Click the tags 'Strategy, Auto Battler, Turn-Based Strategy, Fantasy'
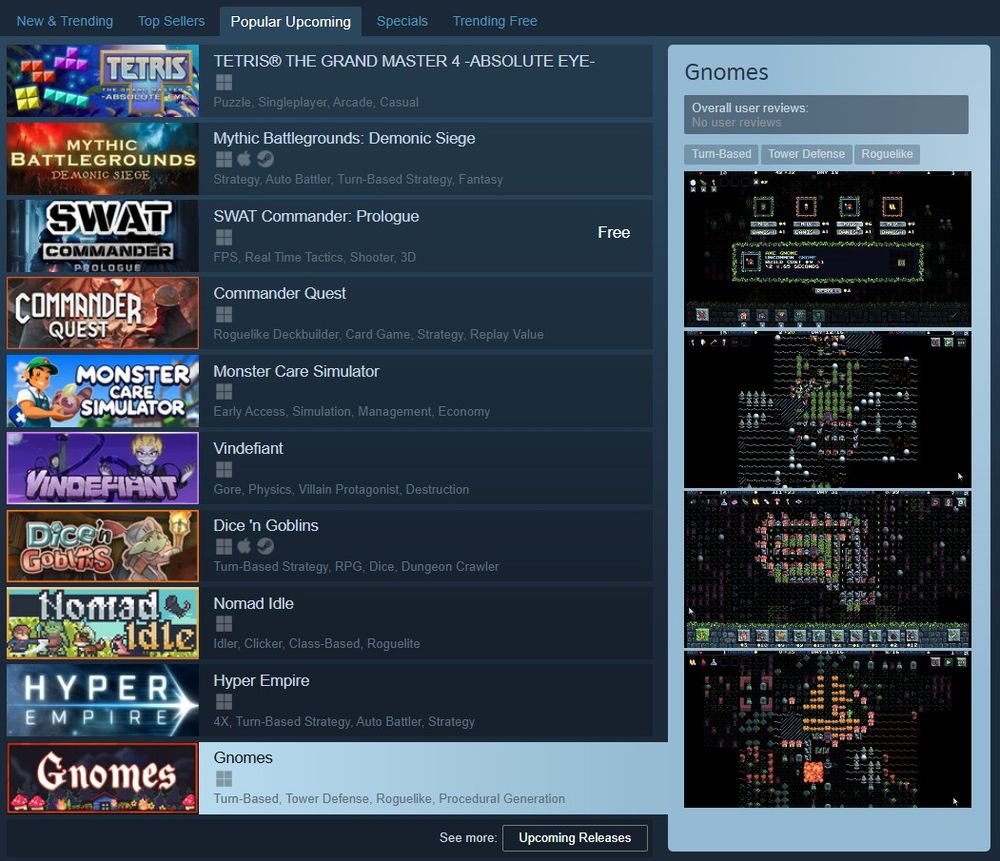Image resolution: width=1000 pixels, height=861 pixels. pos(358,180)
